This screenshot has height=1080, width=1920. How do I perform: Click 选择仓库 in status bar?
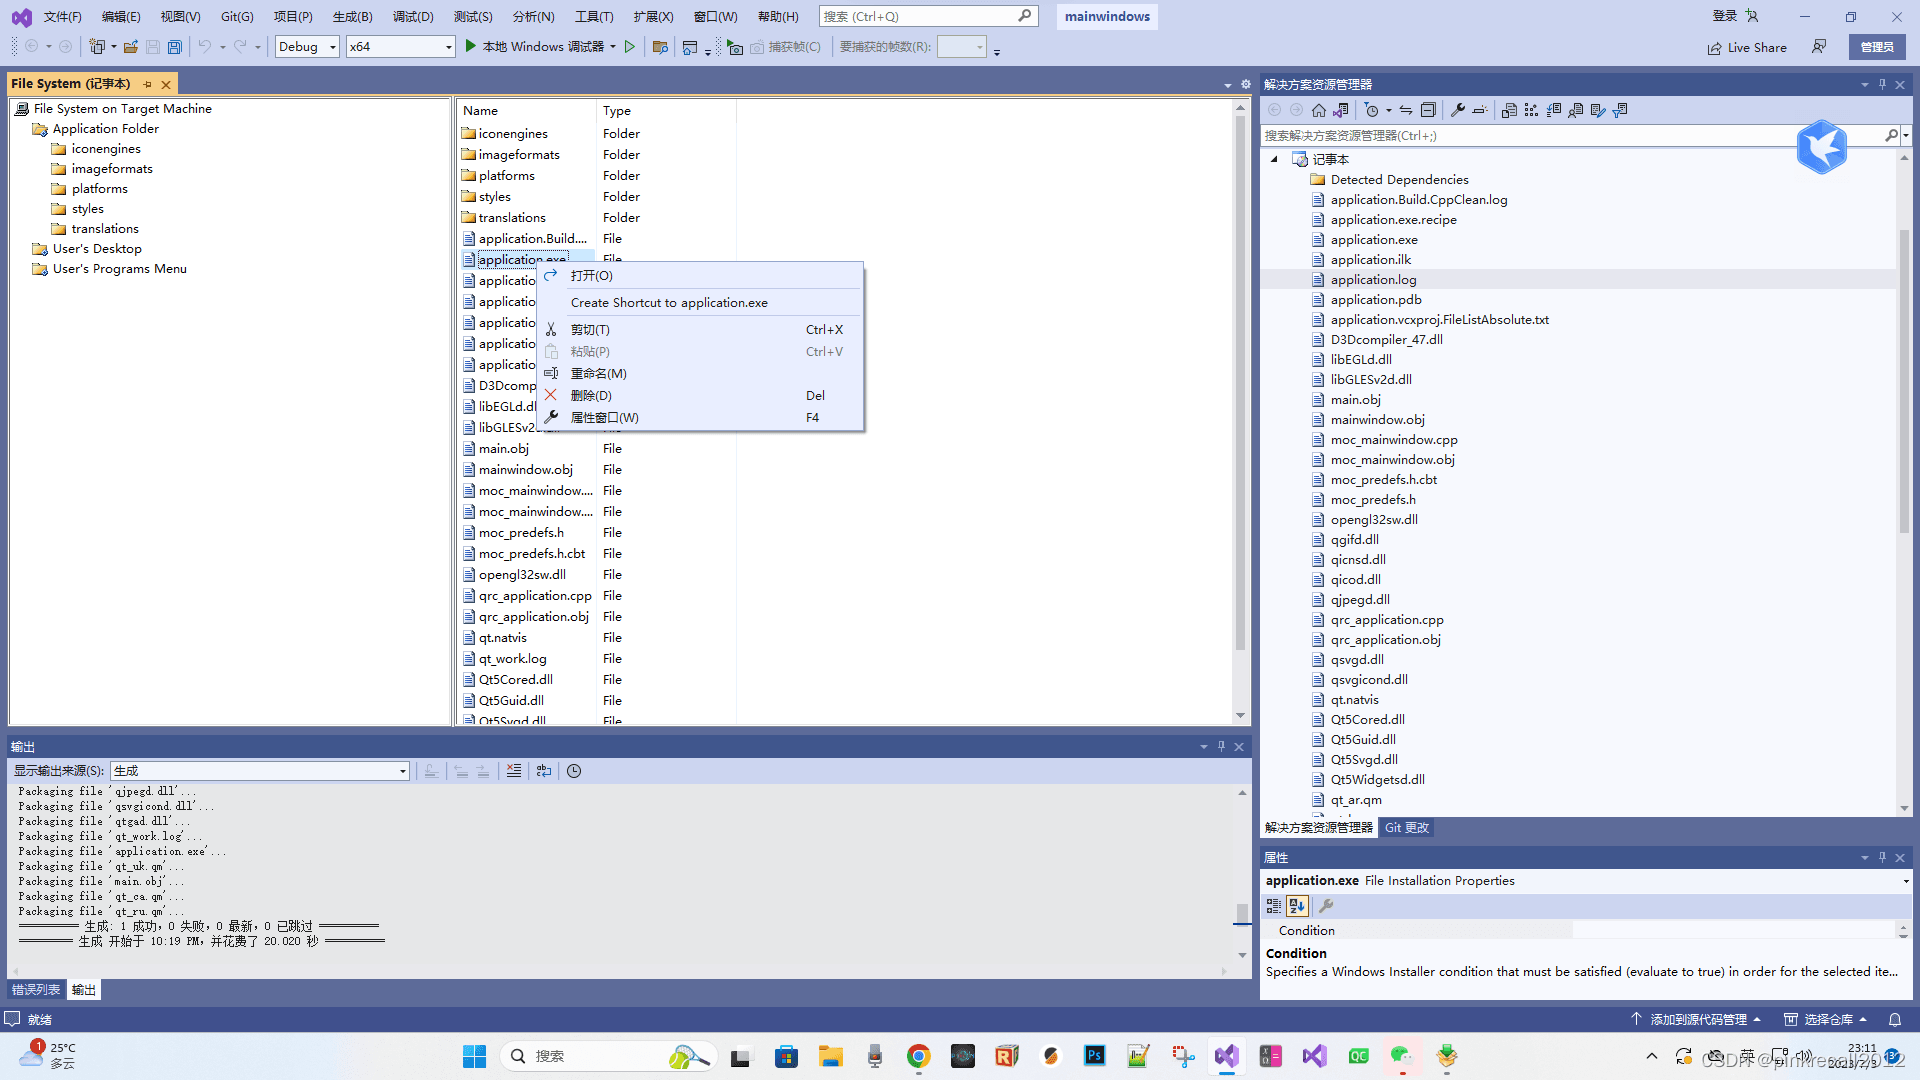1826,1019
